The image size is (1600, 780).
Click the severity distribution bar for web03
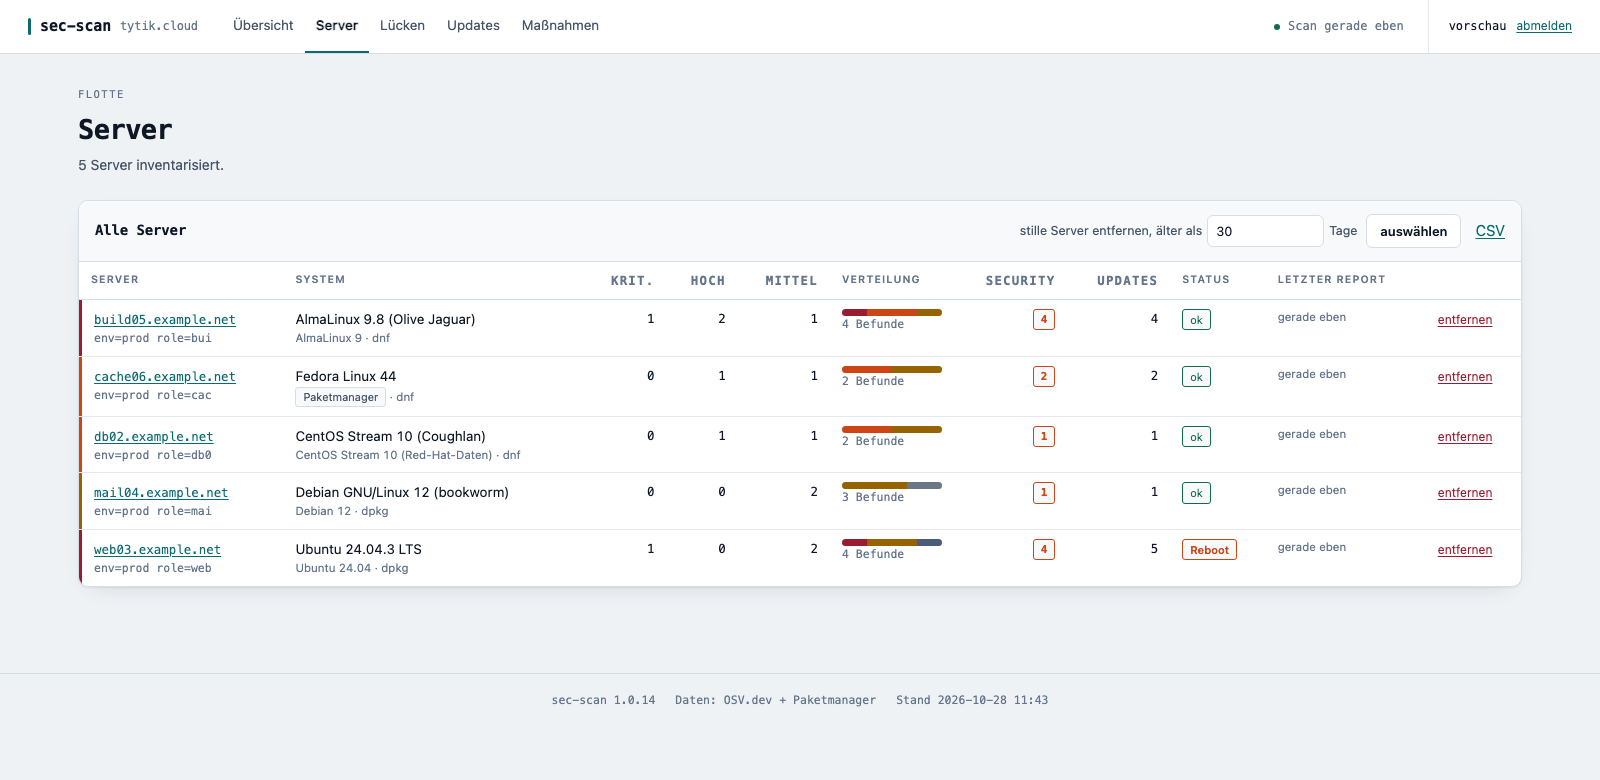coord(892,543)
